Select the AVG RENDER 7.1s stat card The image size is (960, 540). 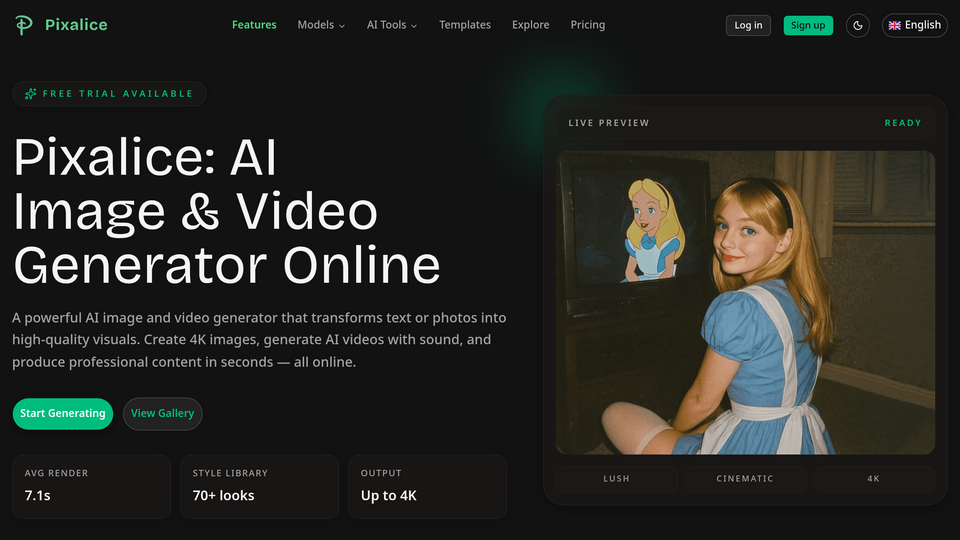coord(91,487)
